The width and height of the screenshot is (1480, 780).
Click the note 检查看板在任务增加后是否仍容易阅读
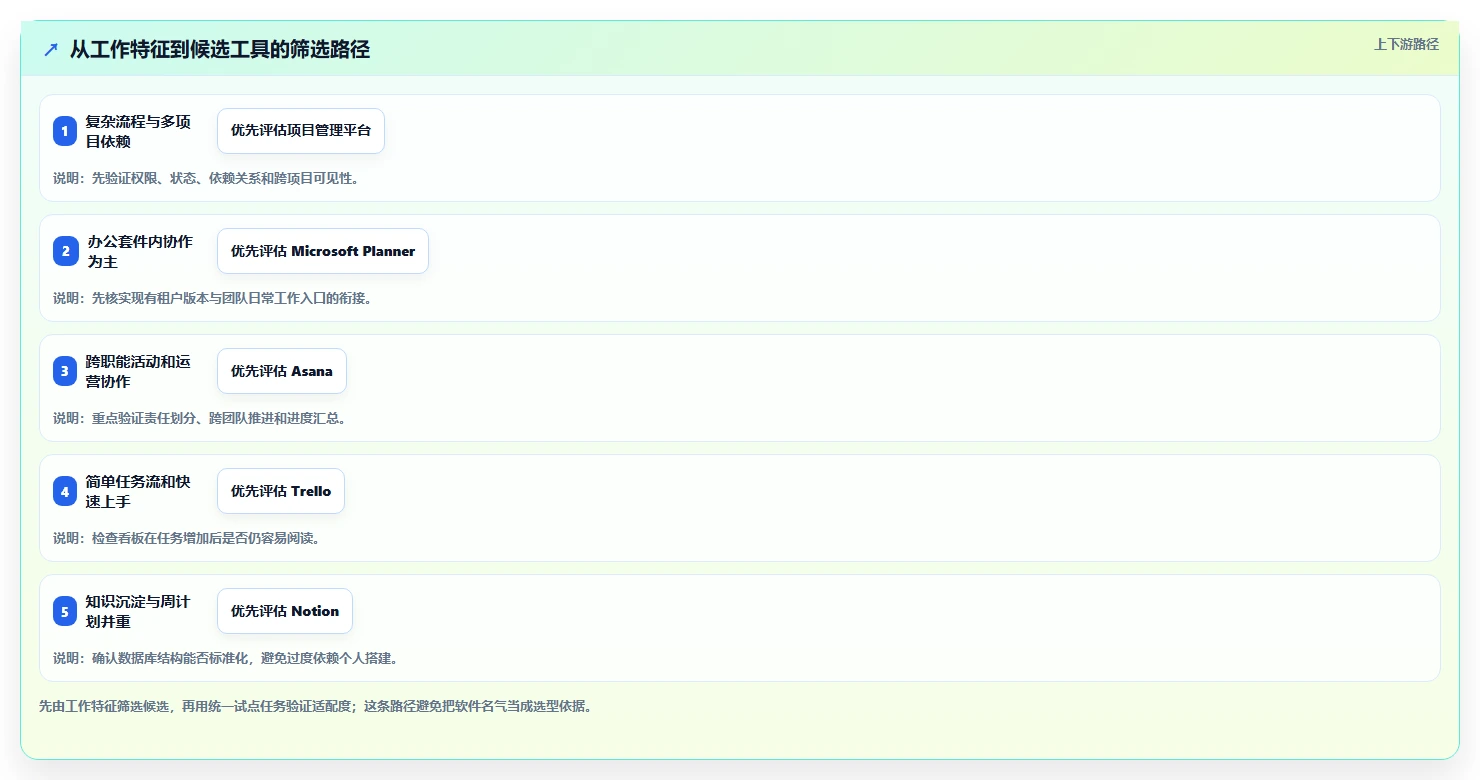tap(187, 538)
